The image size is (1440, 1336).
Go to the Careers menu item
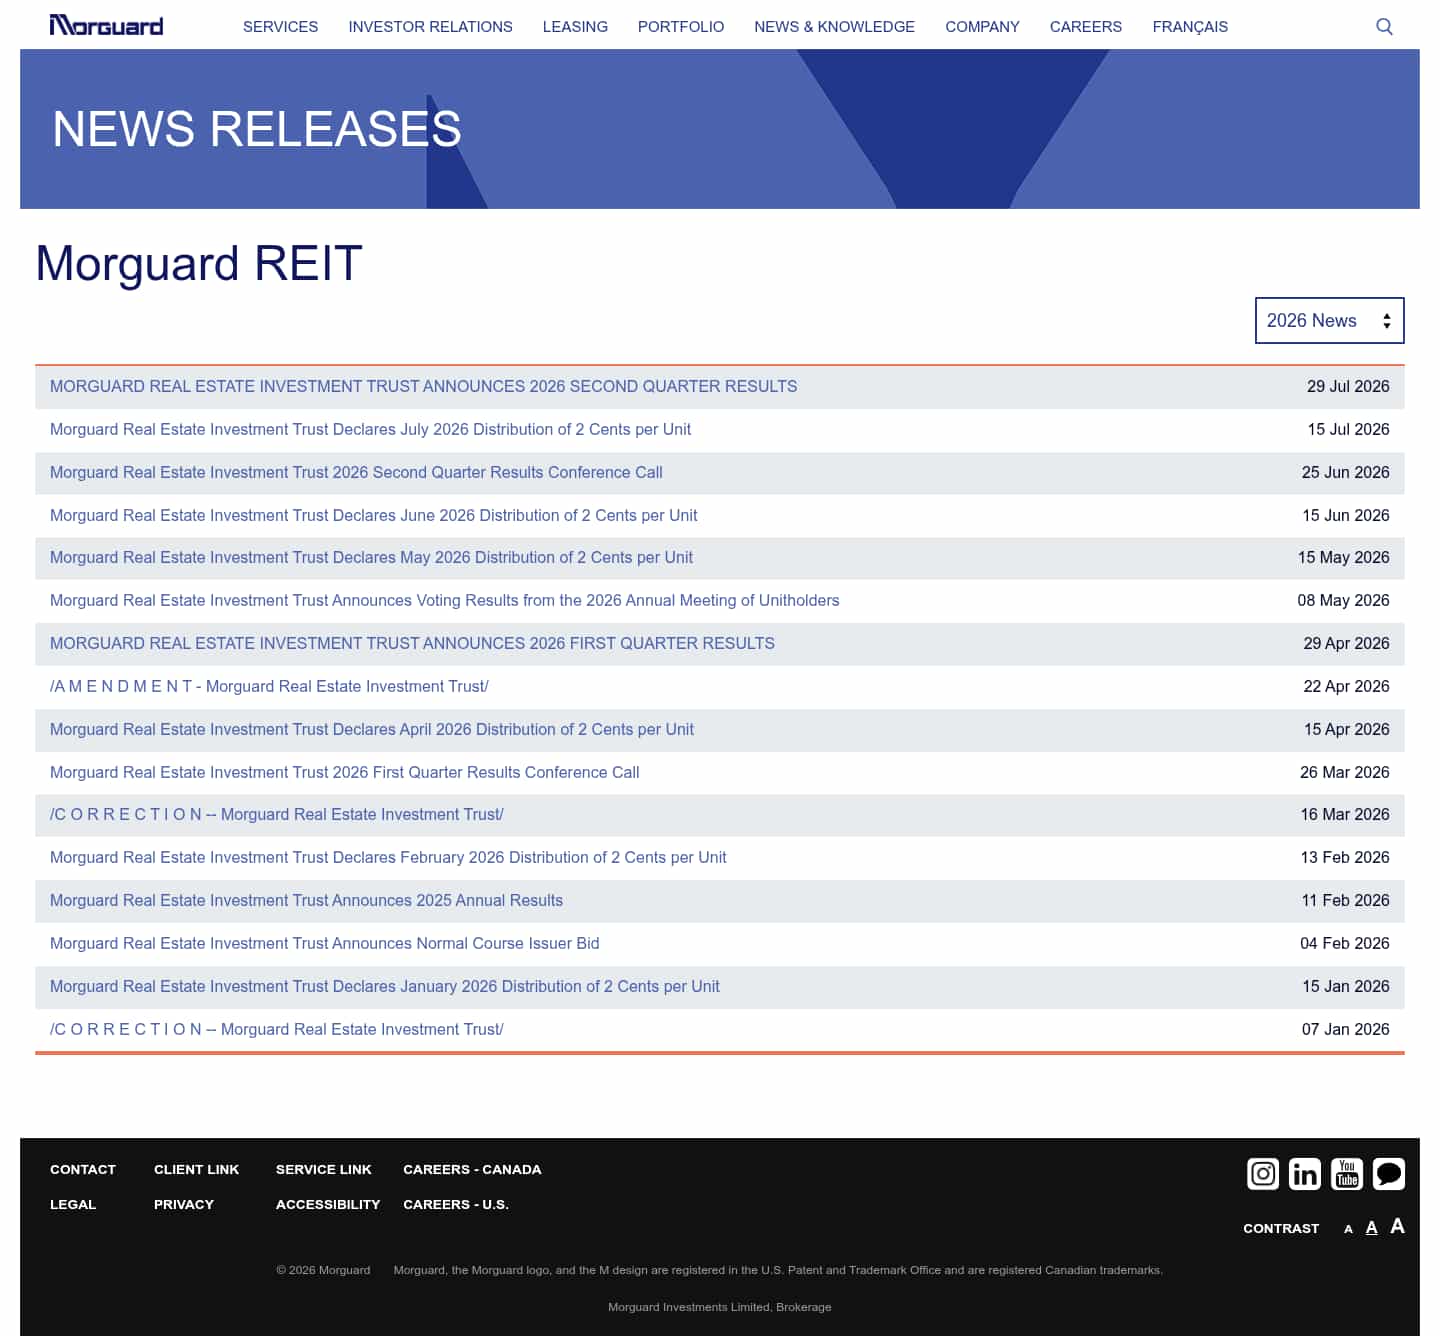[1086, 27]
